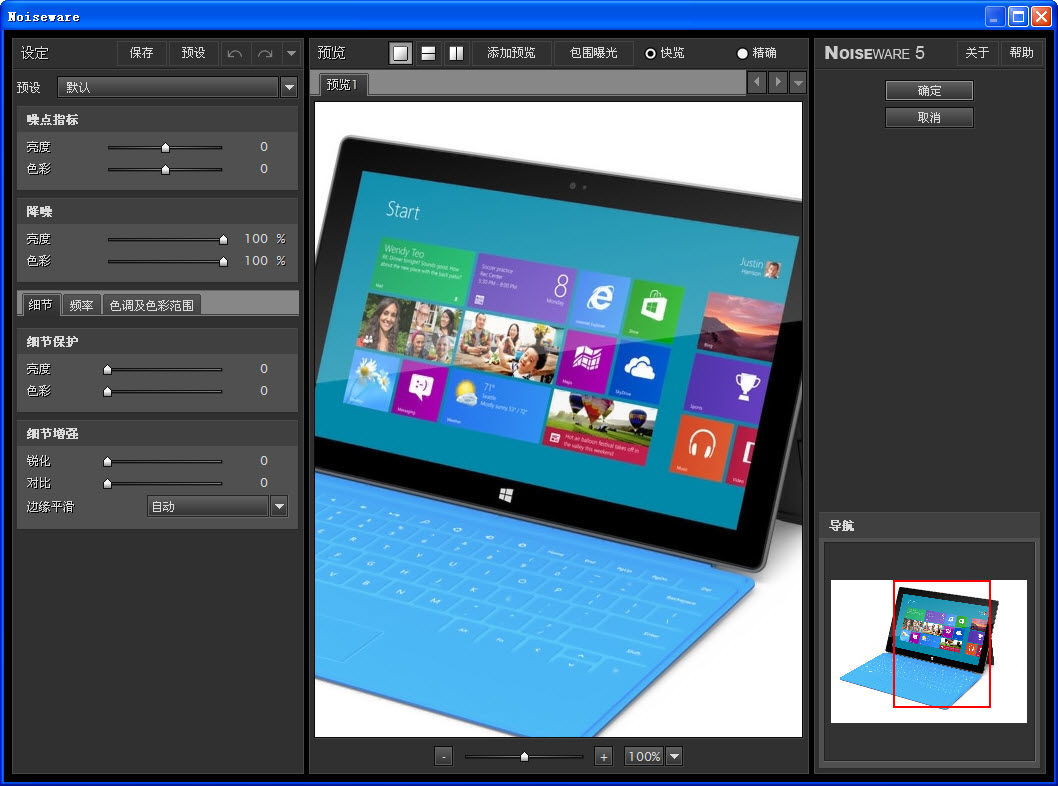
Task: Click the navigator thumbnail image
Action: [928, 651]
